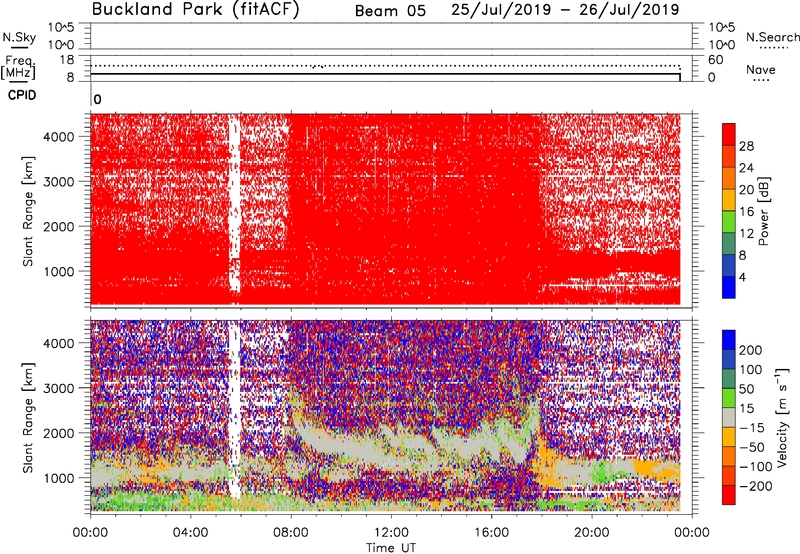Click the 'Beam 05' label
800x554 pixels.
click(390, 11)
